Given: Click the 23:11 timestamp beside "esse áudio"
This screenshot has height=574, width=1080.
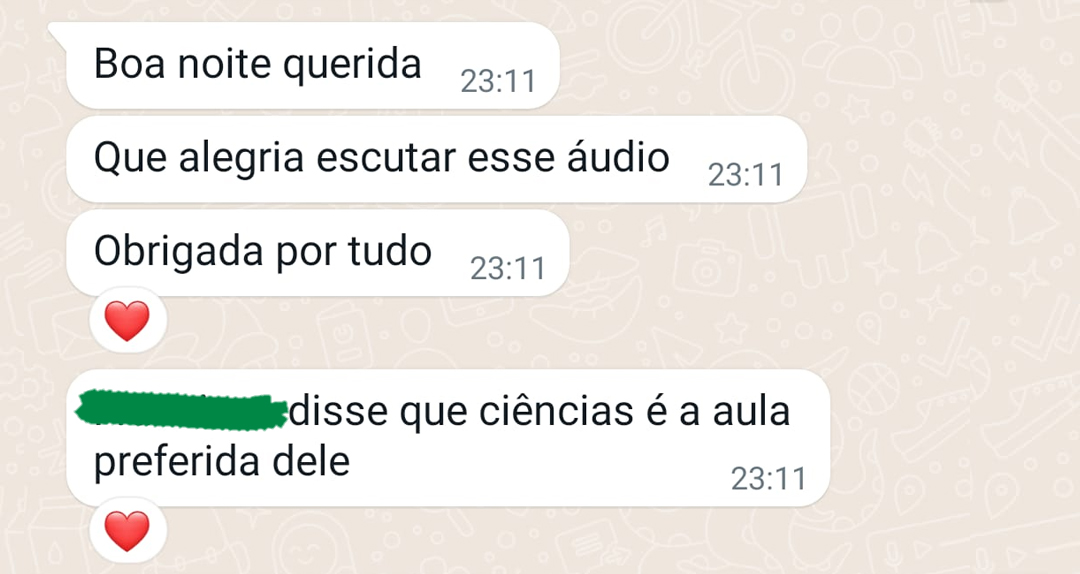Looking at the screenshot, I should pos(746,175).
